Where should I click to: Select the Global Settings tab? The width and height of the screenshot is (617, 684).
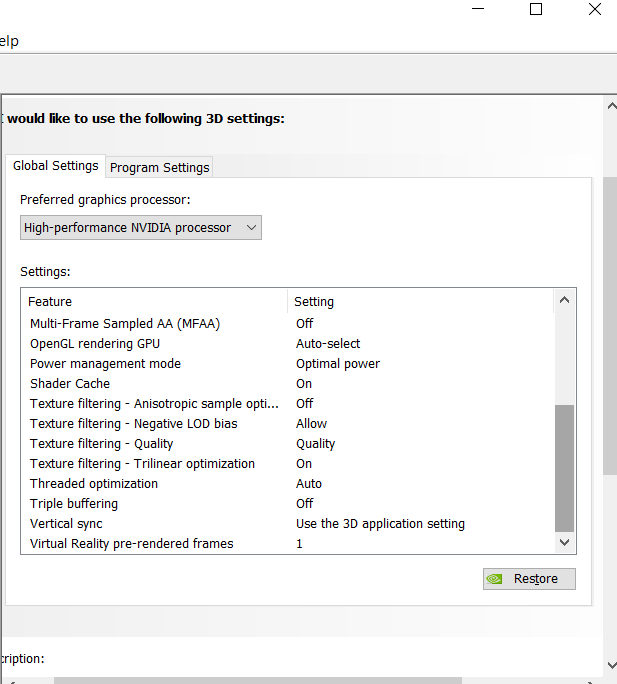coord(55,166)
